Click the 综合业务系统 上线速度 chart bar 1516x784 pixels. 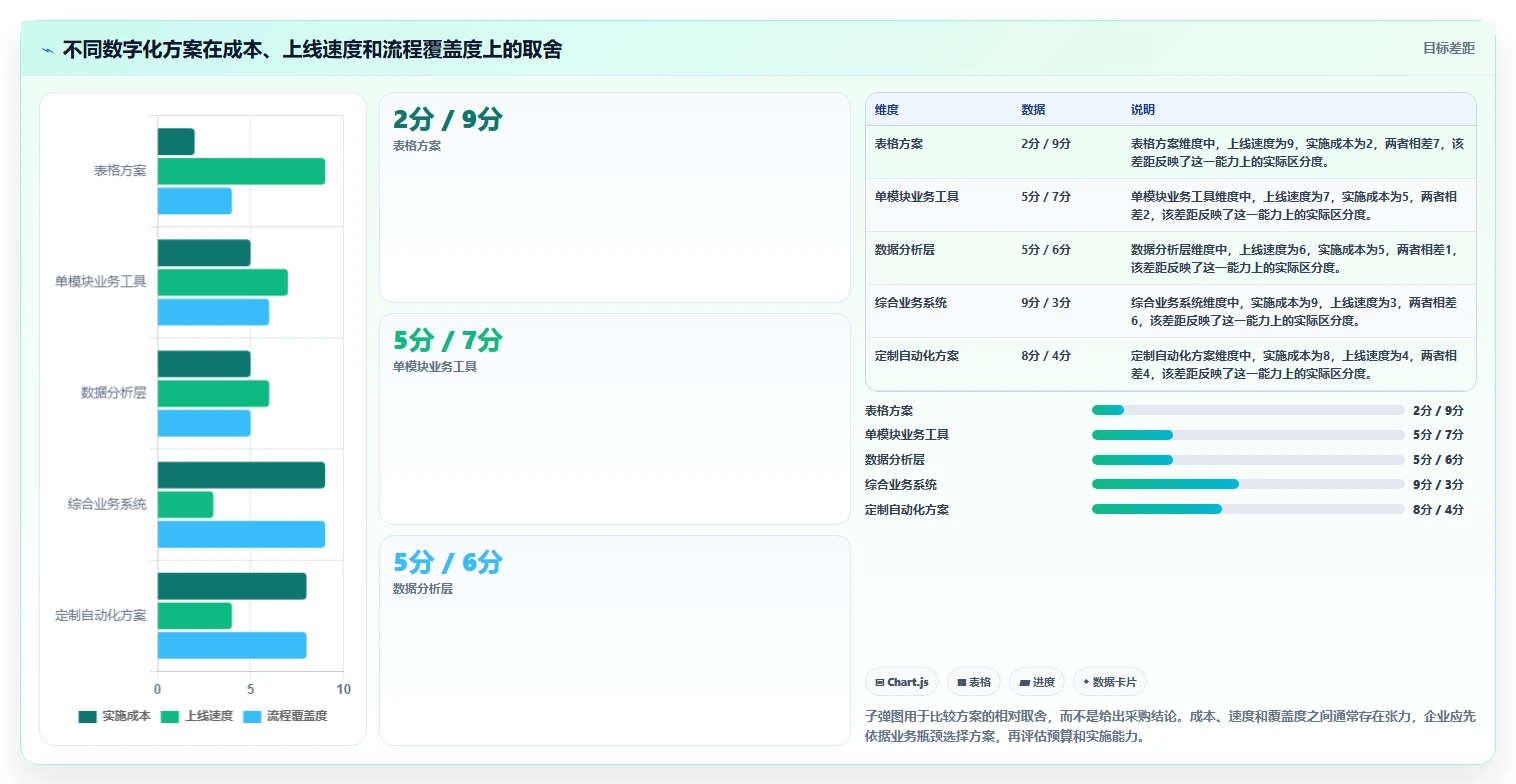coord(185,505)
